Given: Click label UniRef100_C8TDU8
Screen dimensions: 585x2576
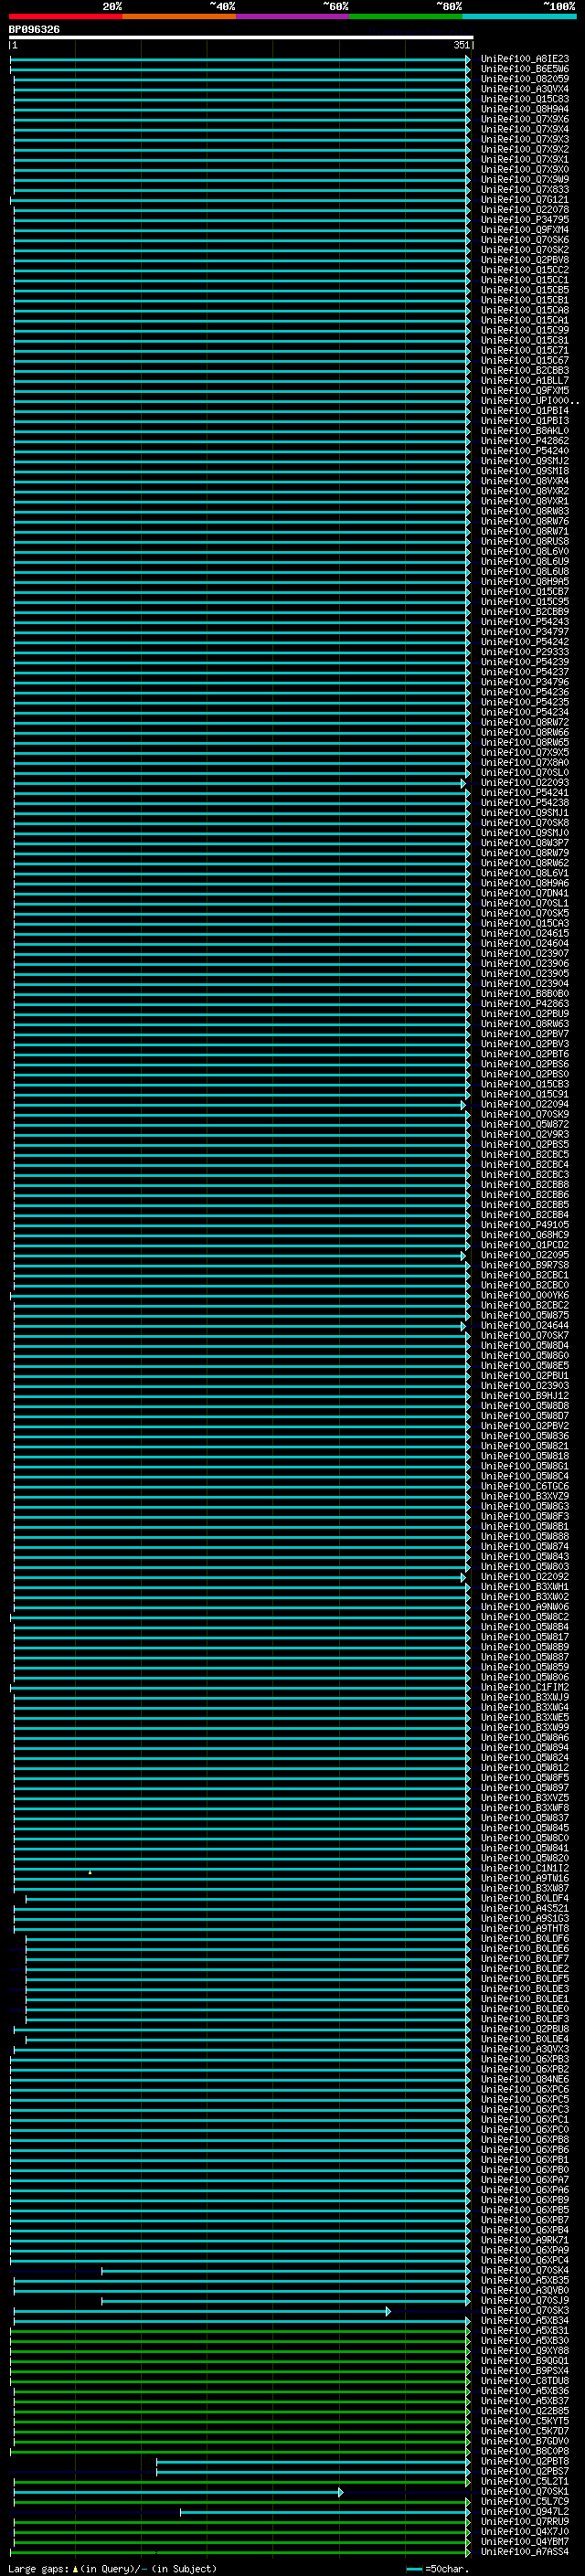Looking at the screenshot, I should click(525, 2380).
